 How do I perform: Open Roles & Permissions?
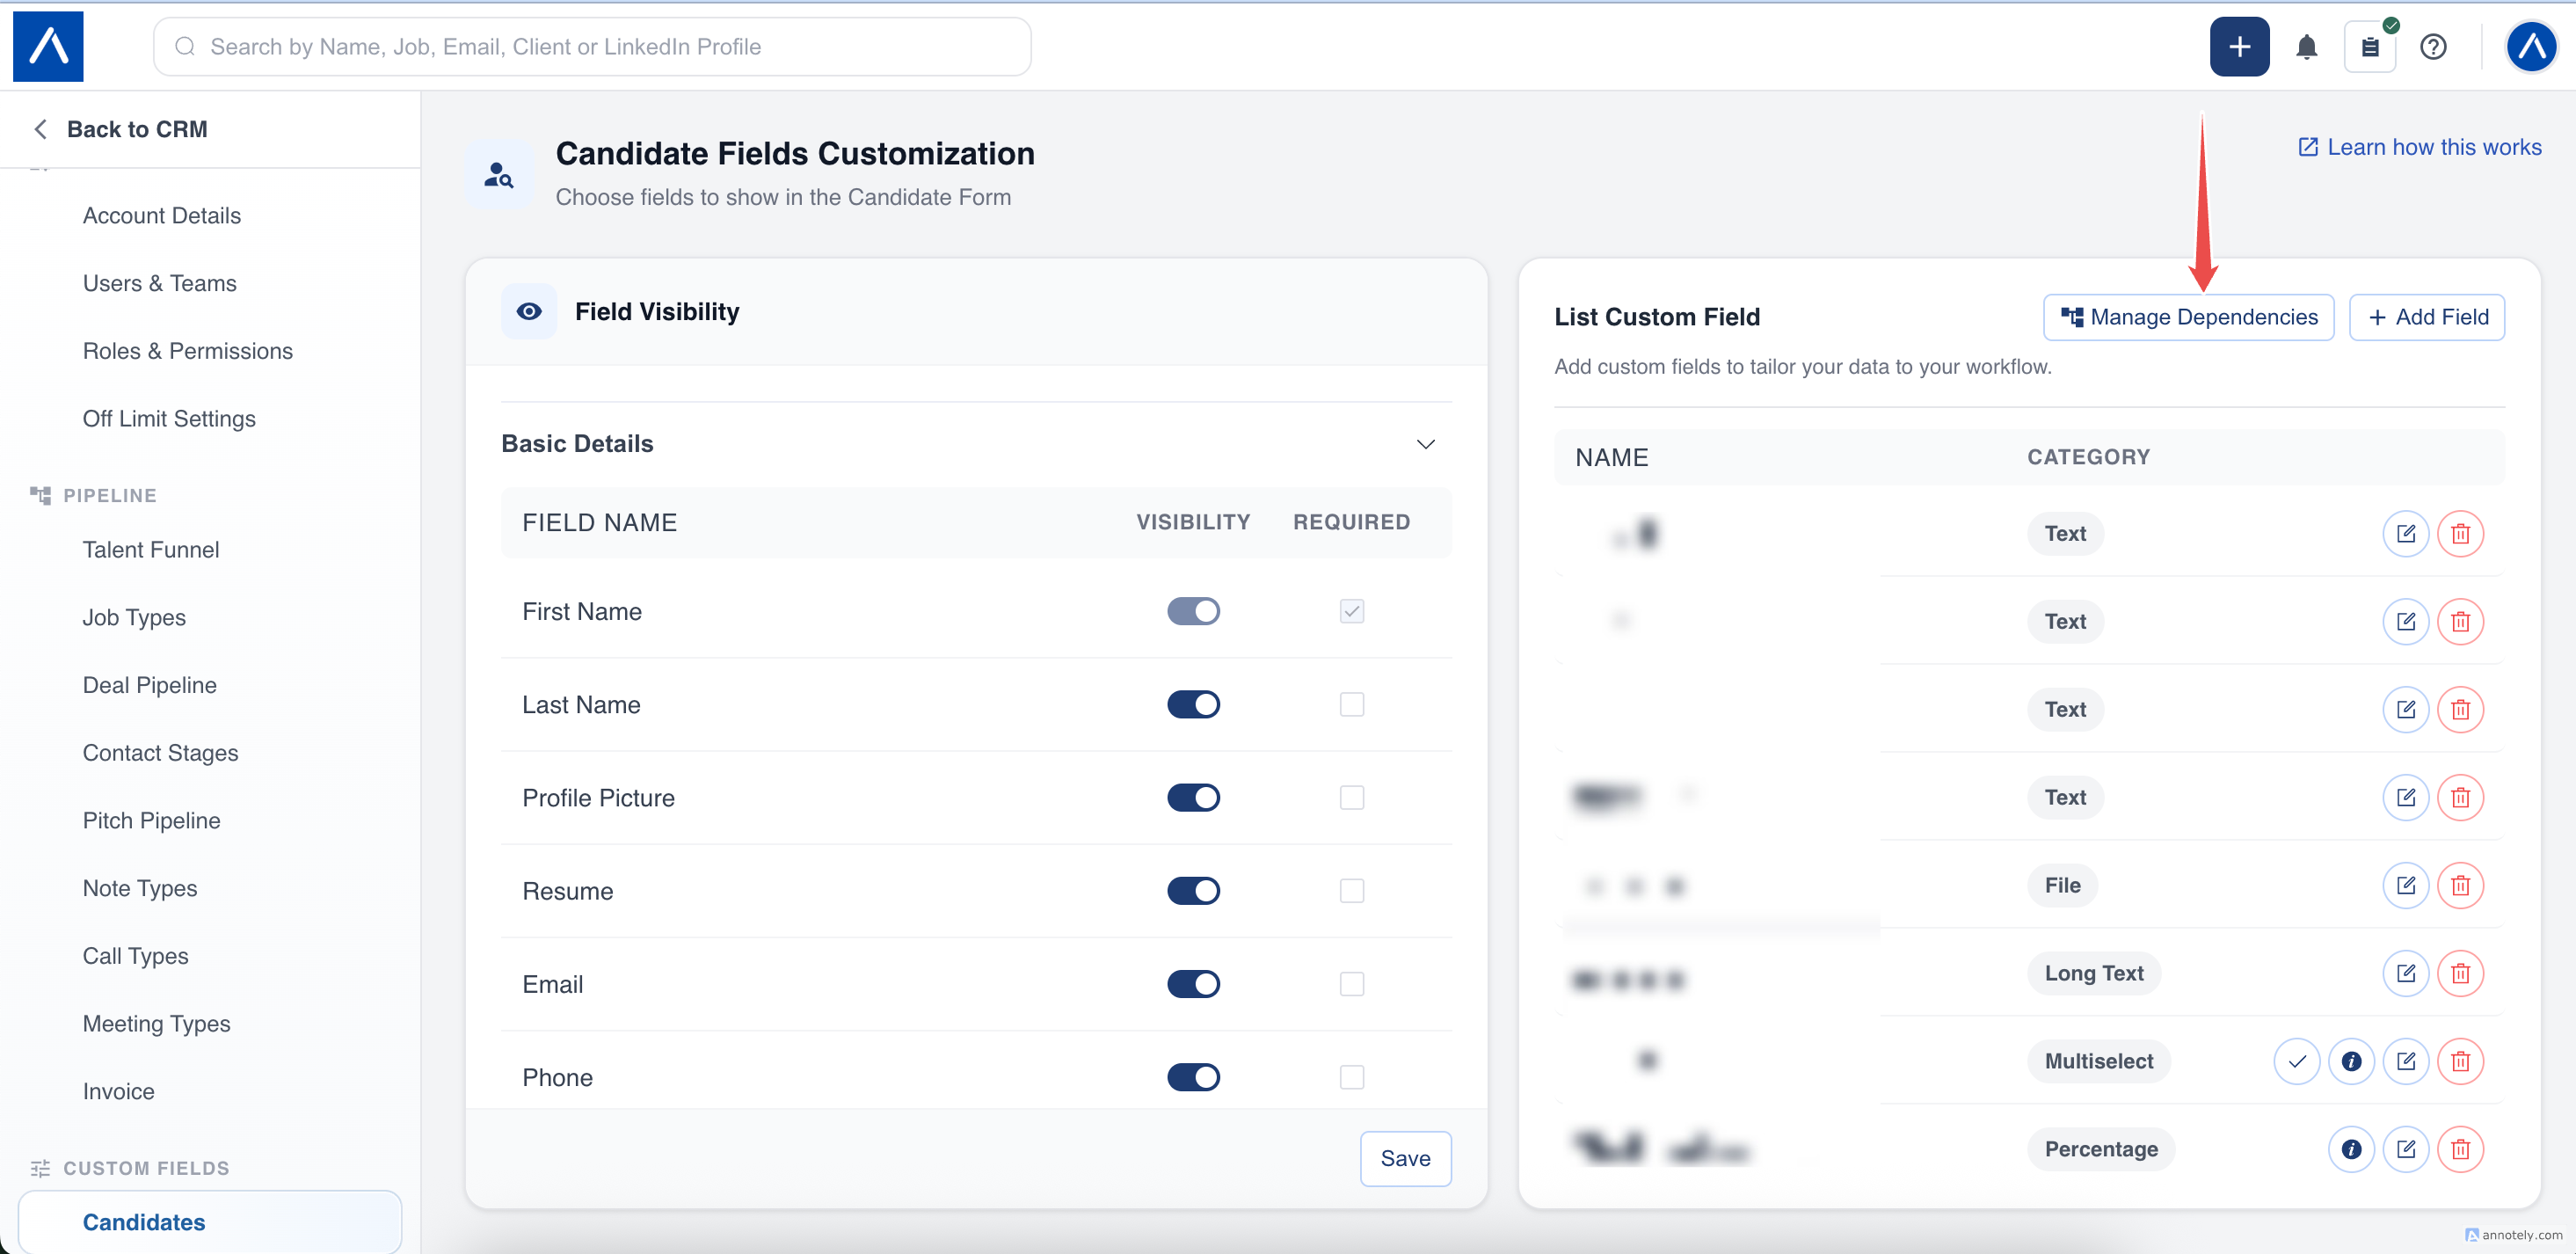coord(188,351)
